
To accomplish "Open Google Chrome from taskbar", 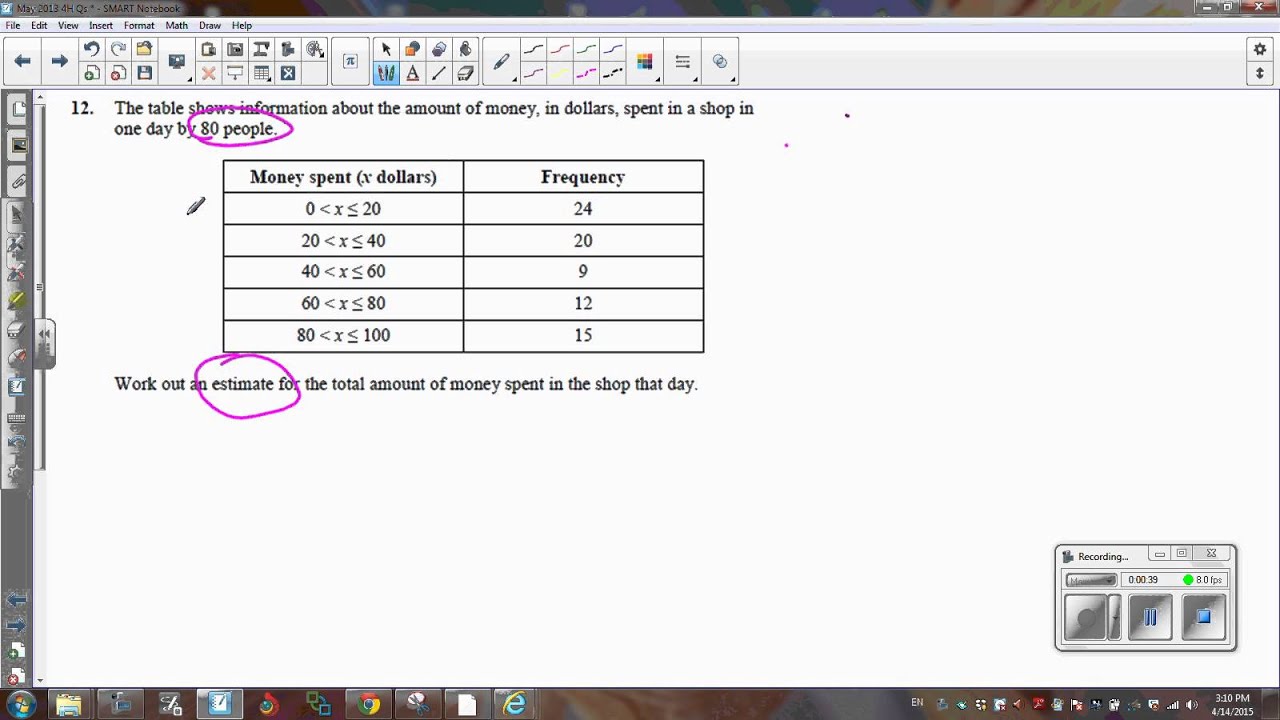I will (x=368, y=705).
